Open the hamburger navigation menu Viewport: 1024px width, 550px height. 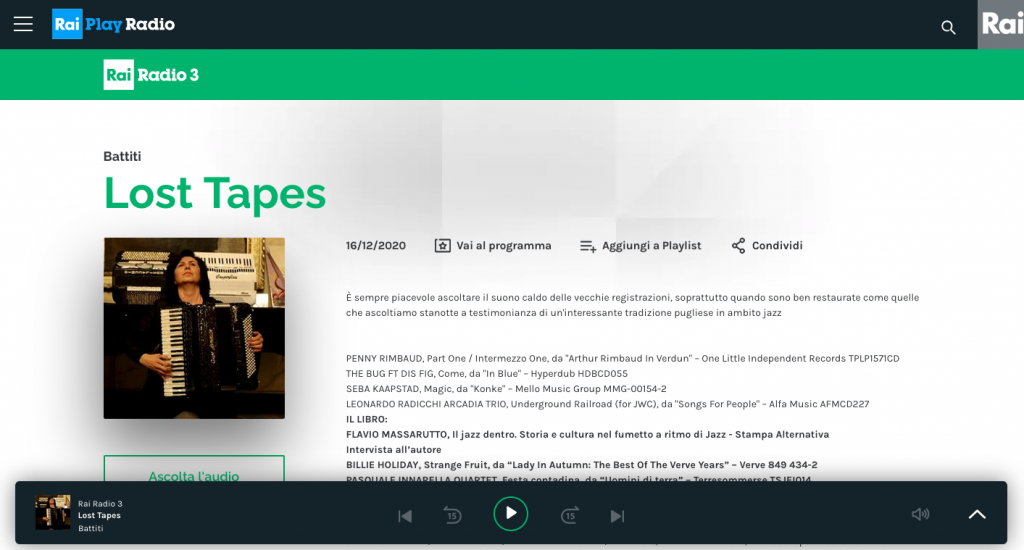[x=24, y=24]
